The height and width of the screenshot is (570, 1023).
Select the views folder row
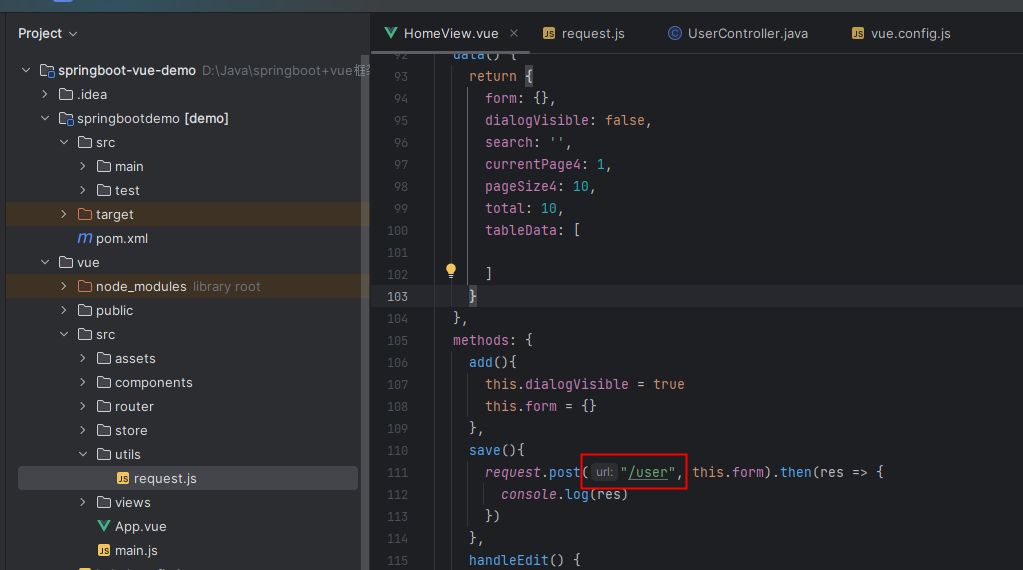188,502
